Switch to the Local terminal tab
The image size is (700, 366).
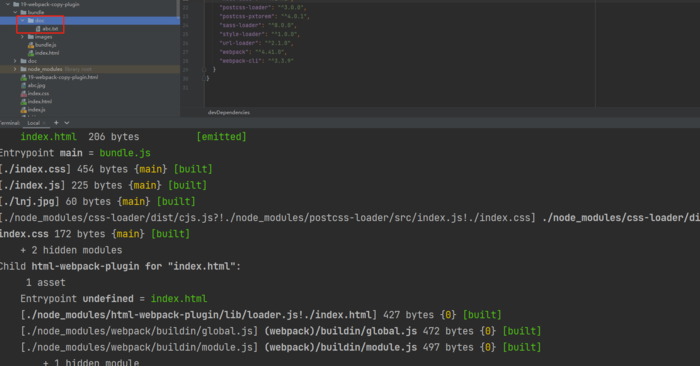(33, 123)
